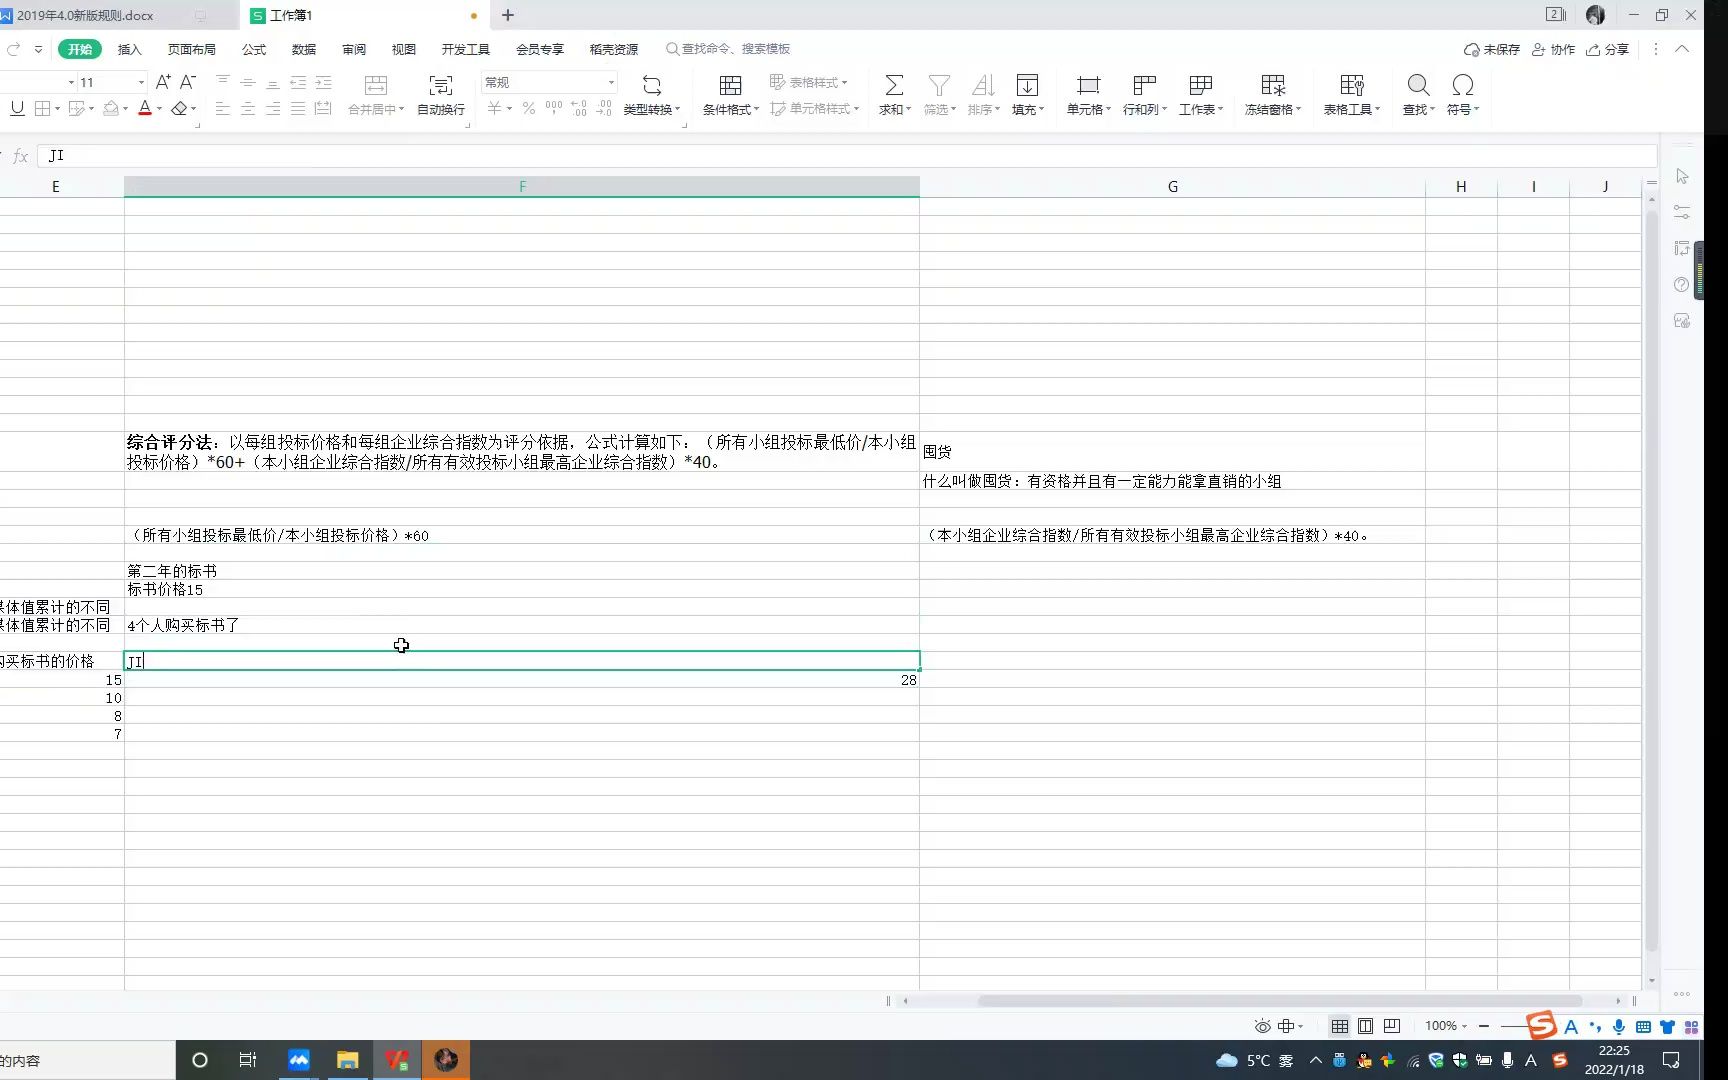Click the 查找 find magnifier icon
The width and height of the screenshot is (1728, 1080).
[1418, 85]
